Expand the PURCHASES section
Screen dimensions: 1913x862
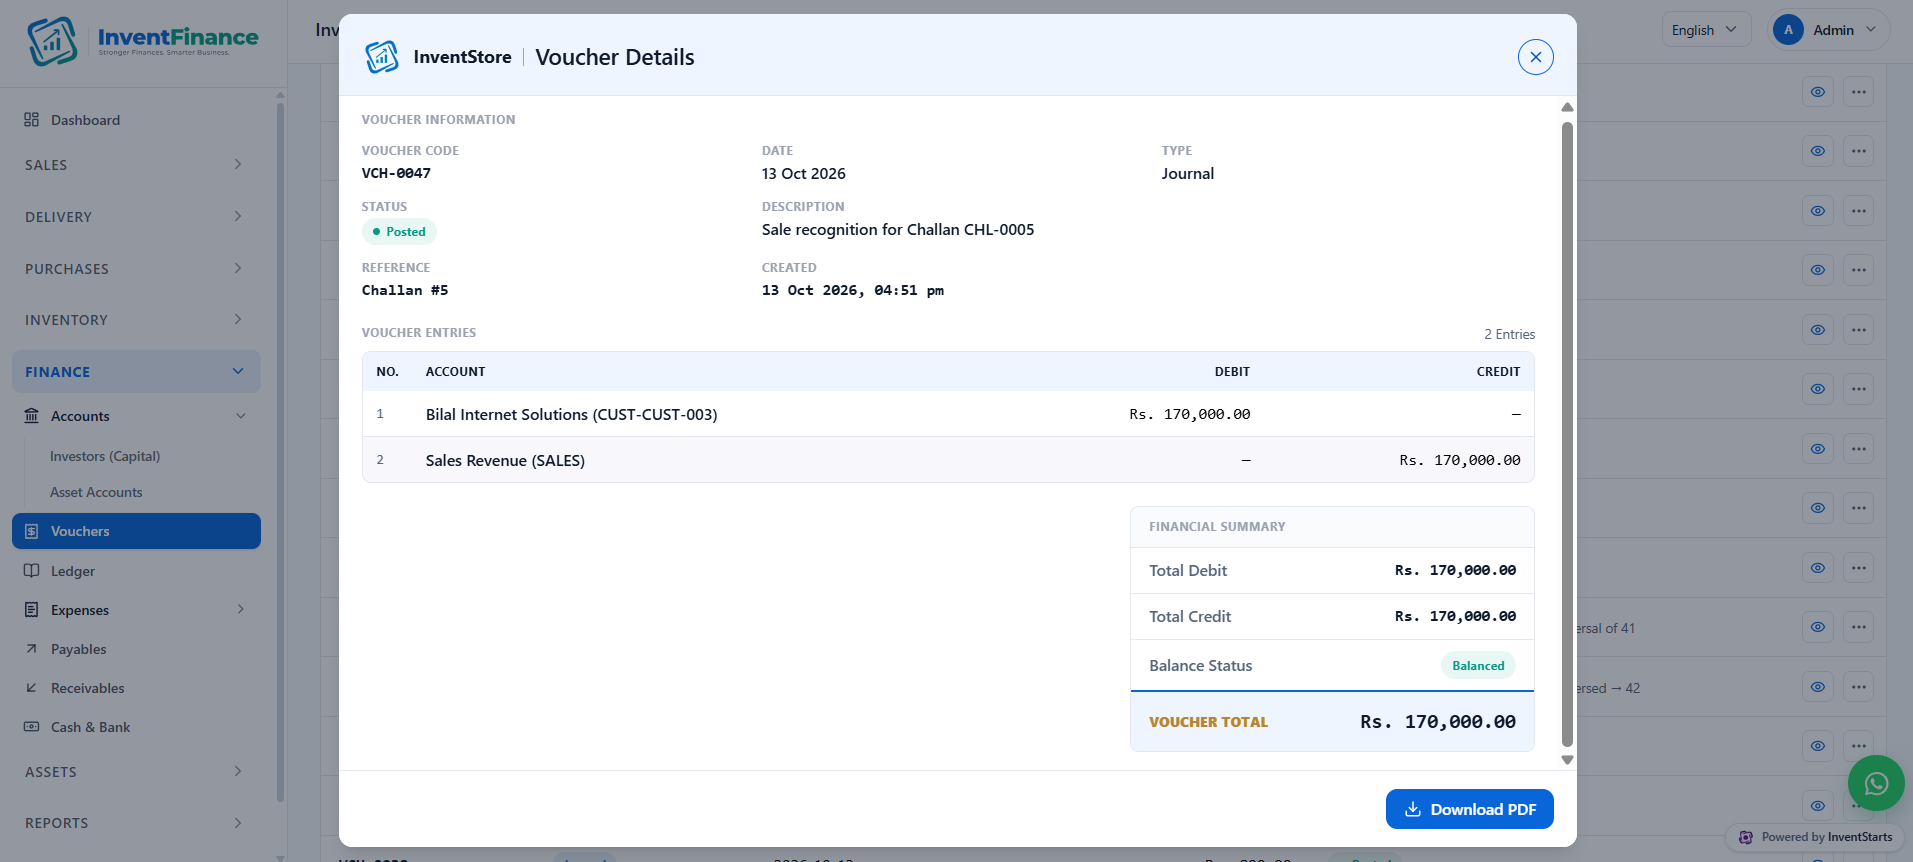point(136,269)
